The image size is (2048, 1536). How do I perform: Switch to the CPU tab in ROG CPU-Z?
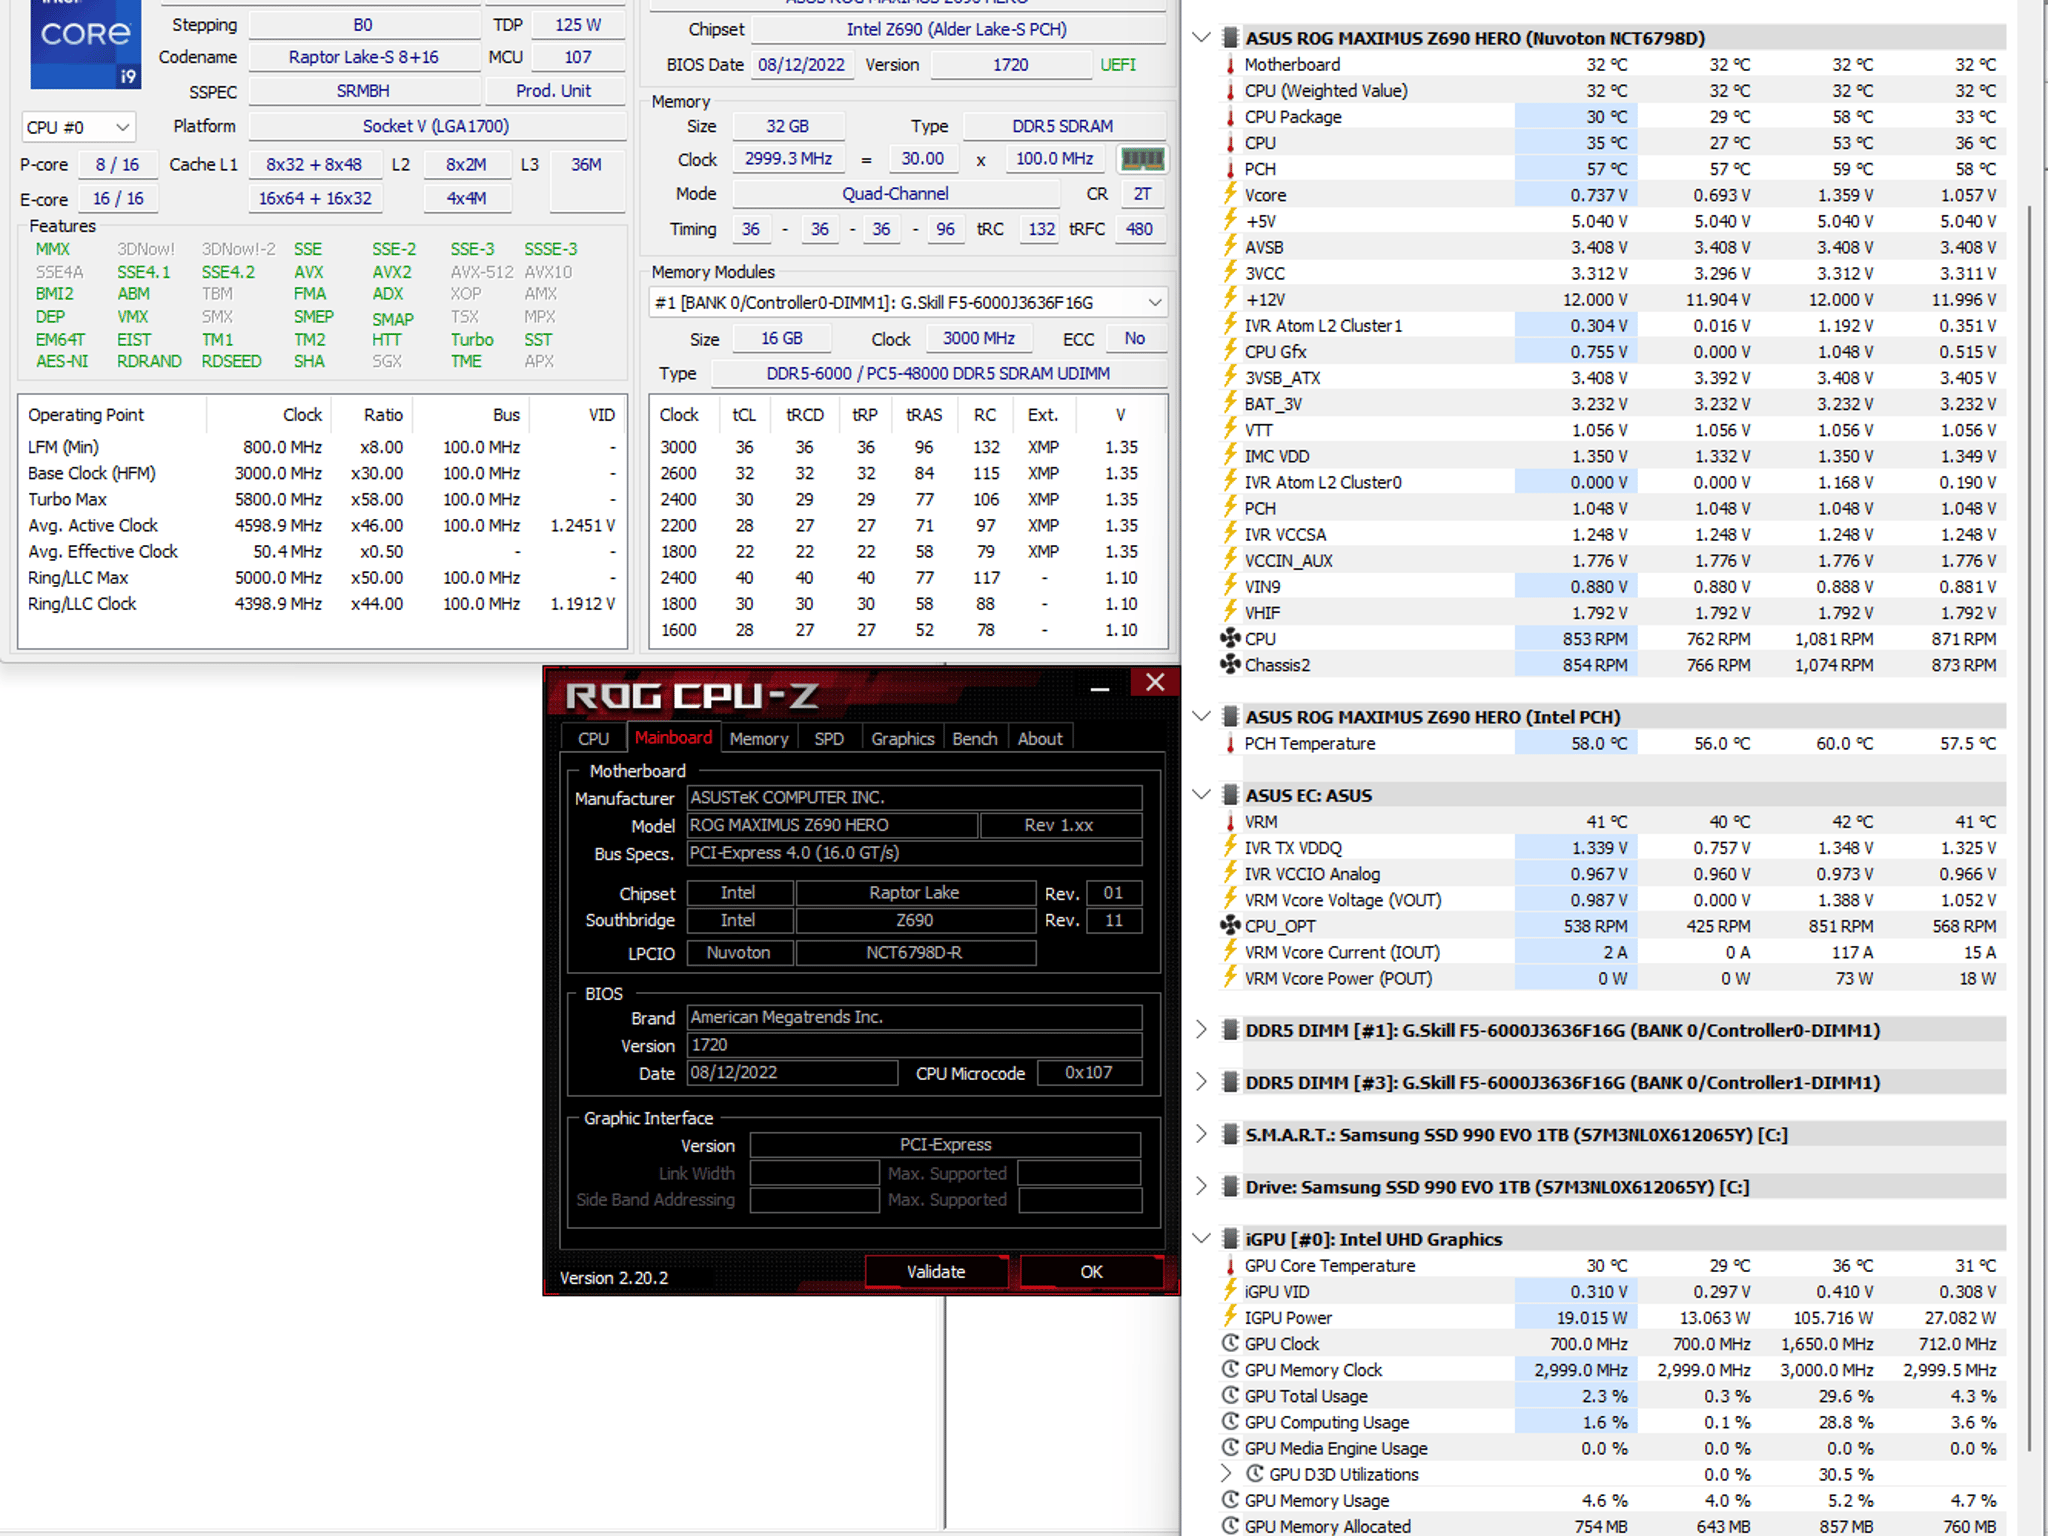coord(593,738)
